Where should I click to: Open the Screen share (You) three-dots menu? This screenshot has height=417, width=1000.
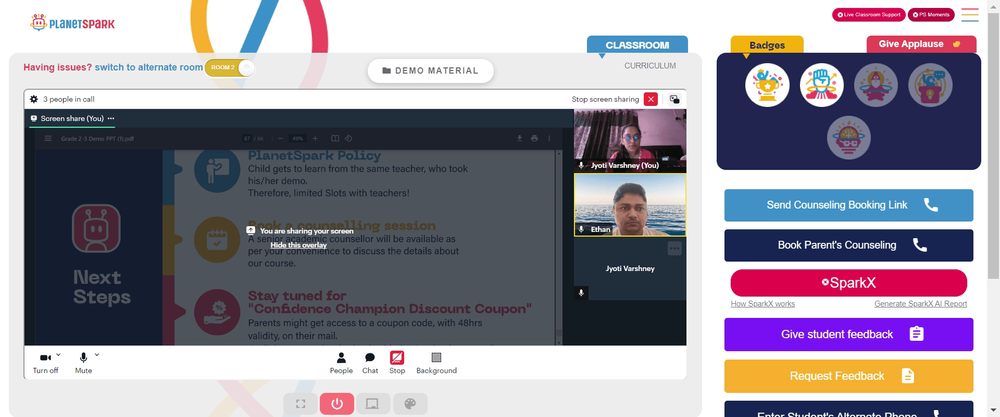pos(111,119)
